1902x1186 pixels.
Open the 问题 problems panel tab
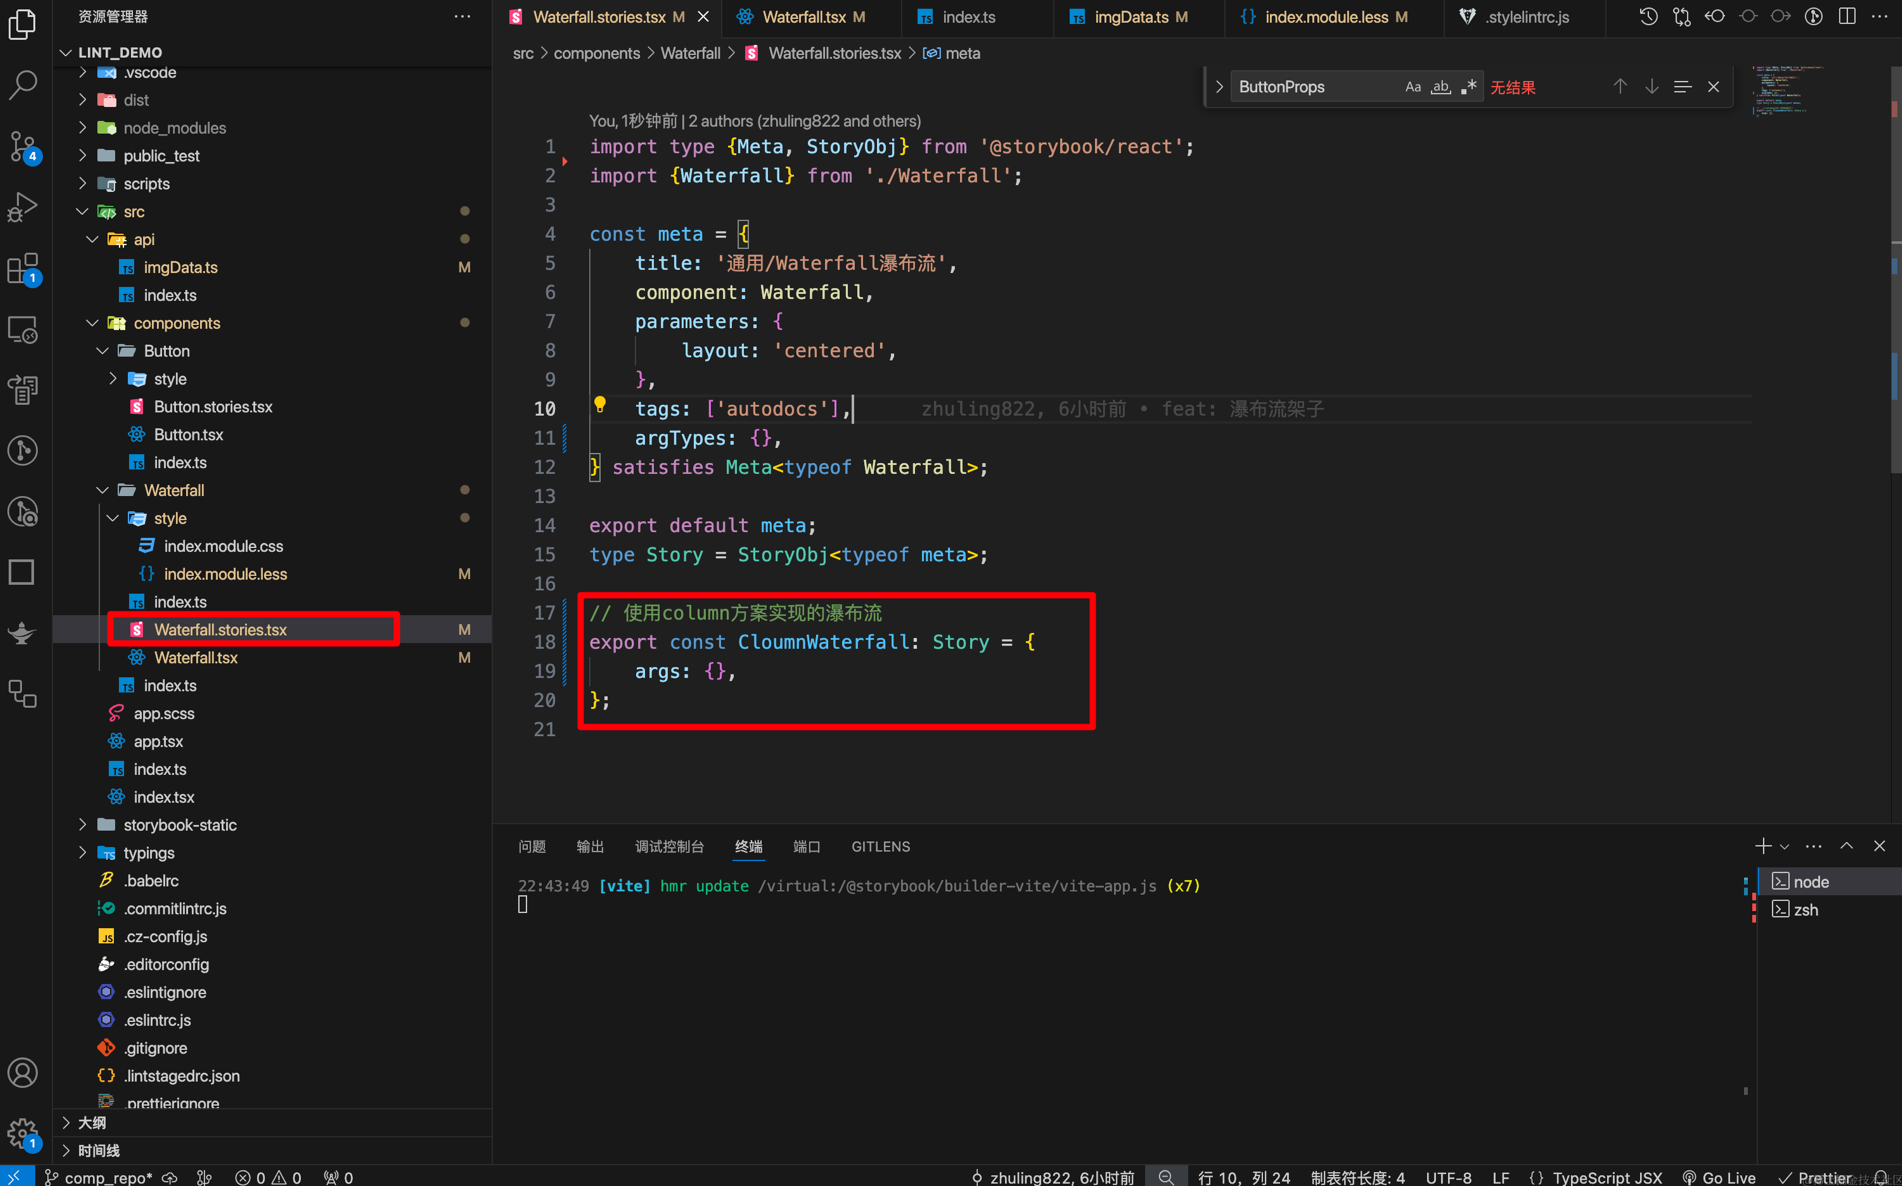tap(532, 846)
